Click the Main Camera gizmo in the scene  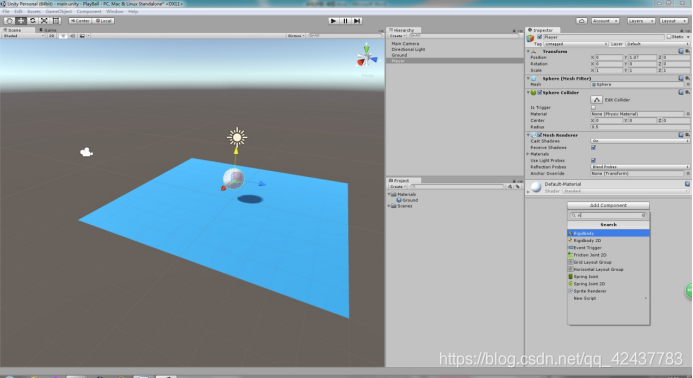[86, 152]
